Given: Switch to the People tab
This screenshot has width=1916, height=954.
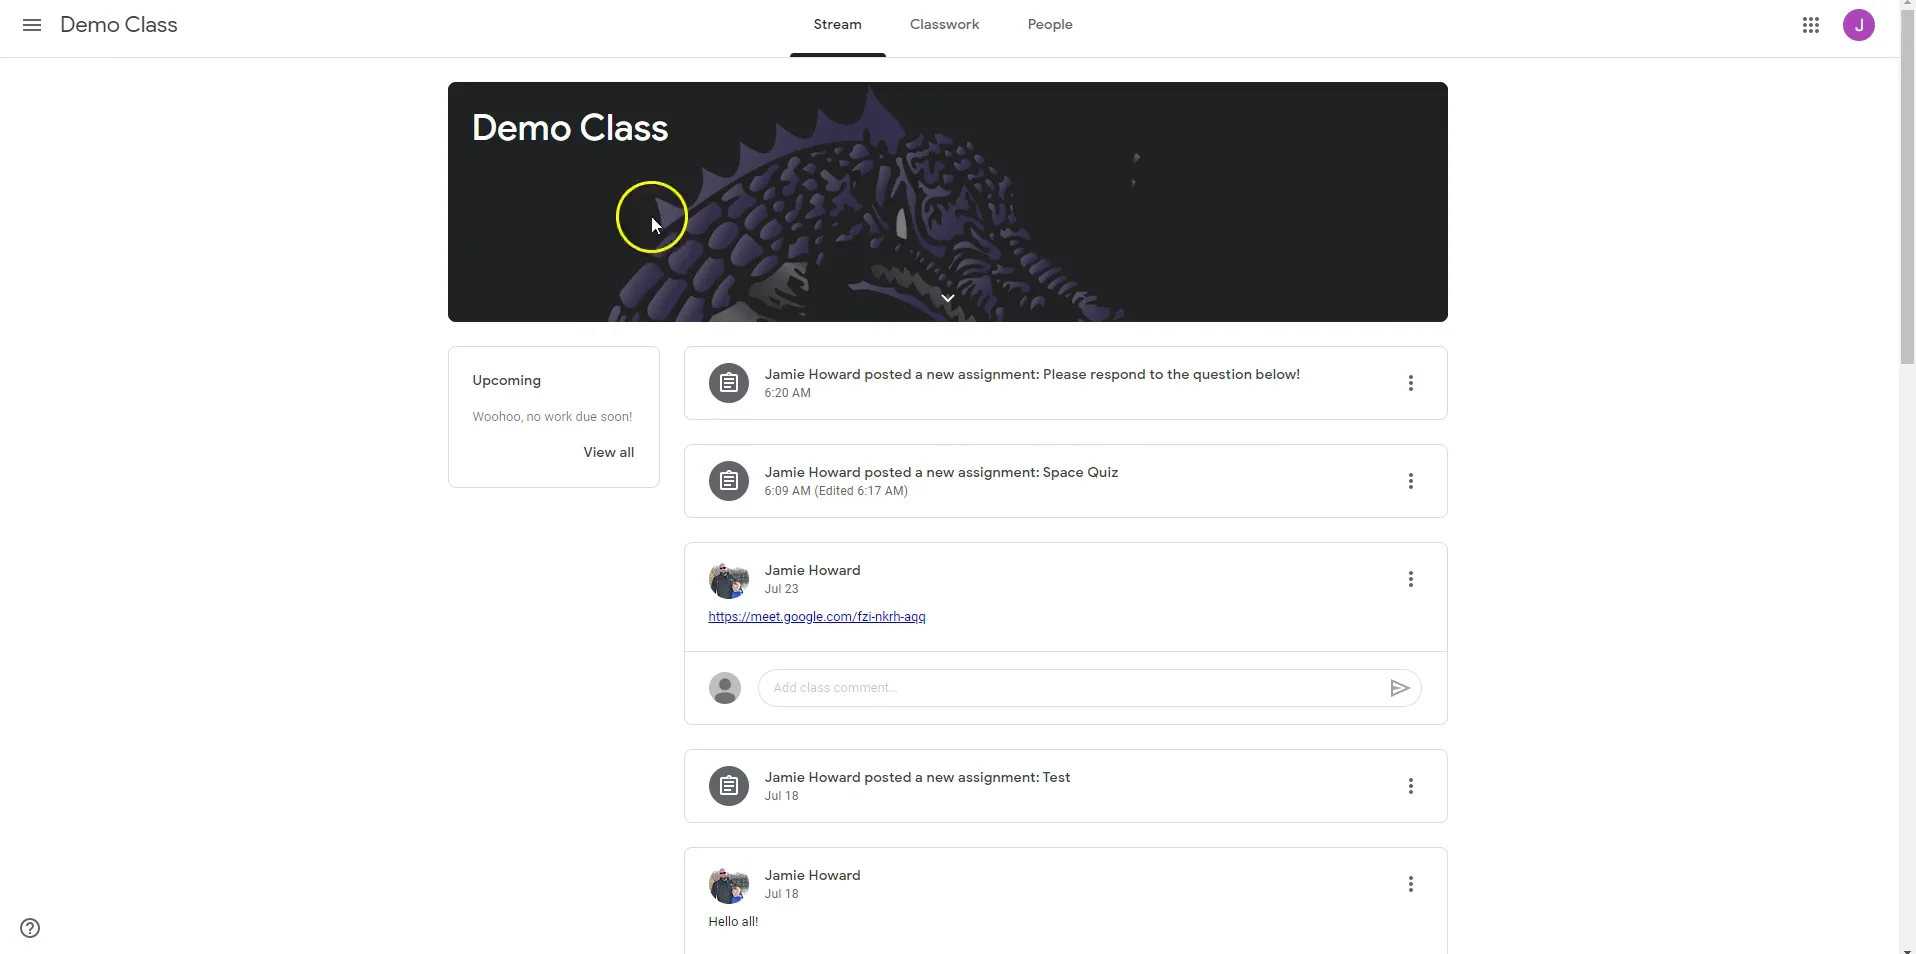Looking at the screenshot, I should click(1050, 25).
